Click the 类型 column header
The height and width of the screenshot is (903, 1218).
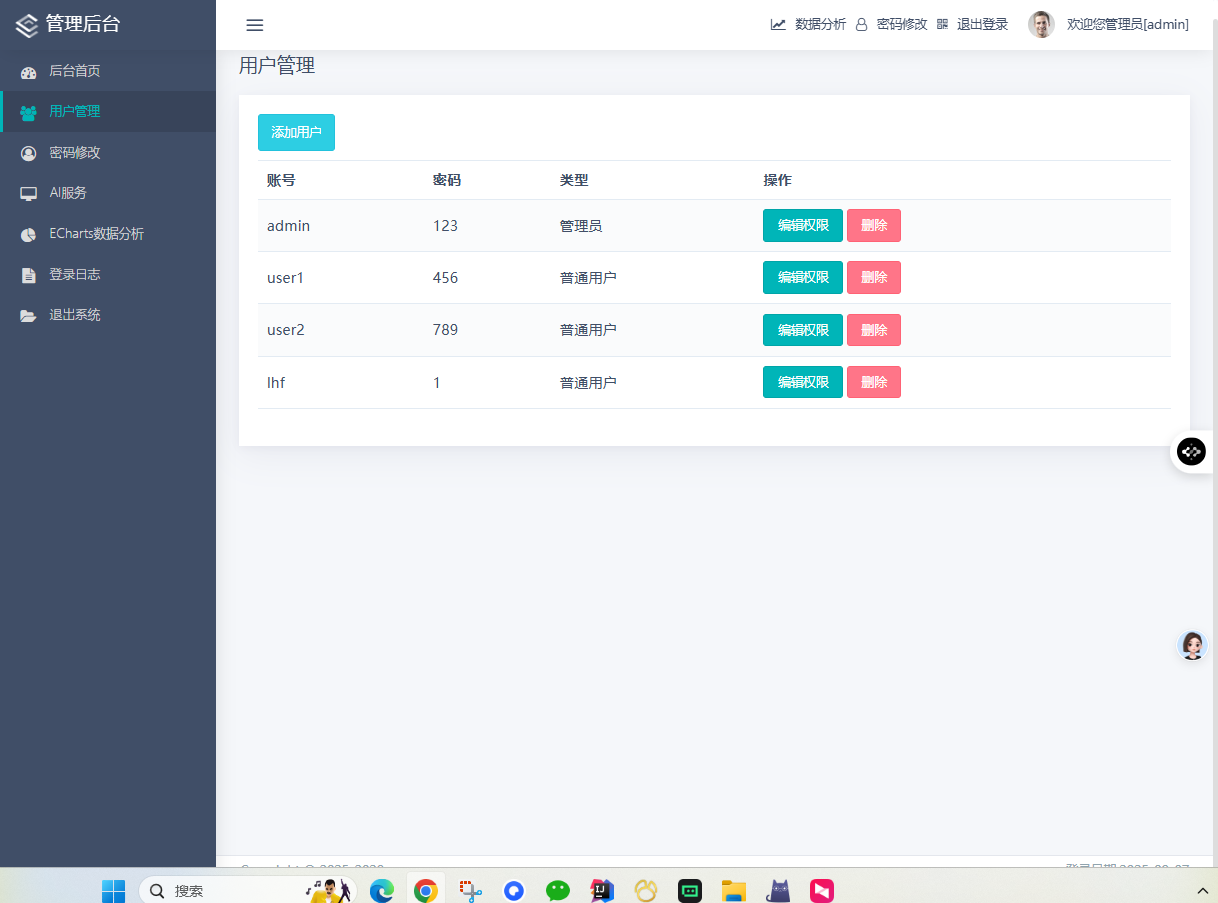(574, 181)
